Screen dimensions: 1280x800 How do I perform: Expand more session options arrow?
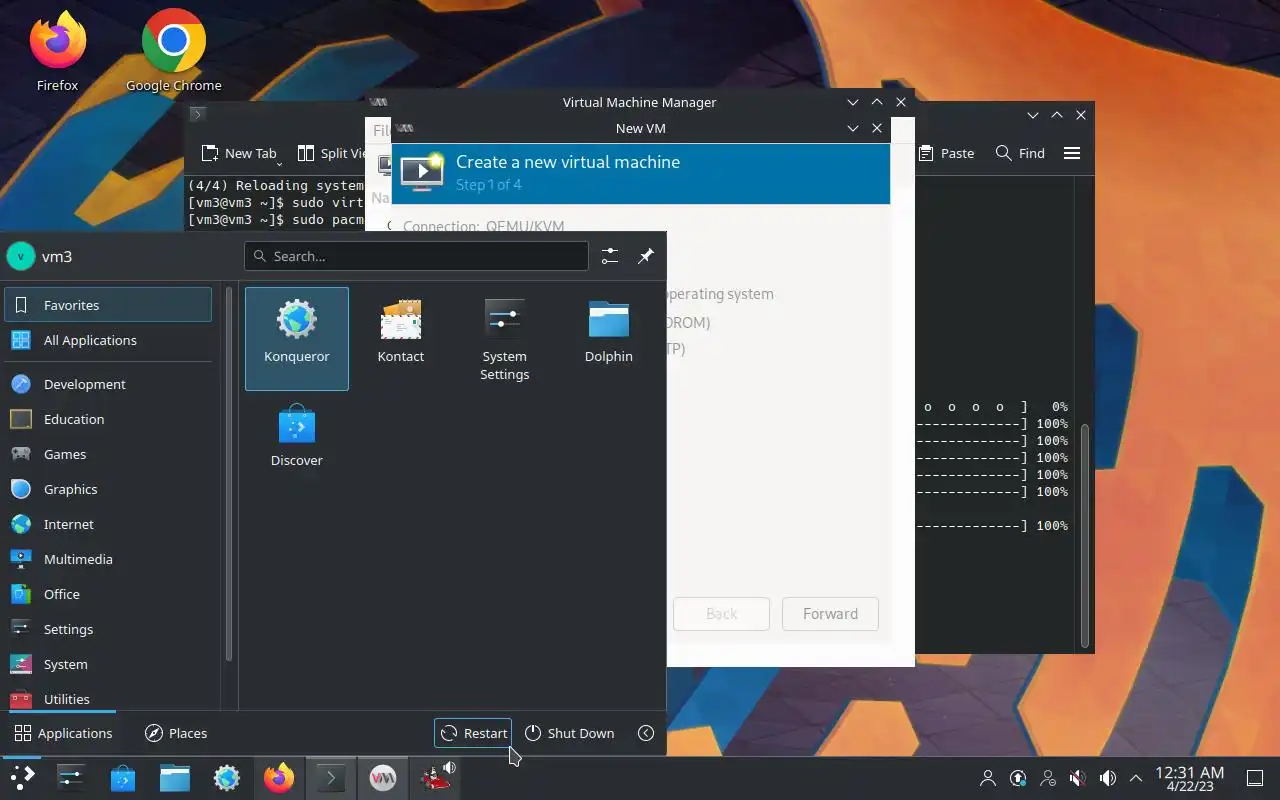646,733
